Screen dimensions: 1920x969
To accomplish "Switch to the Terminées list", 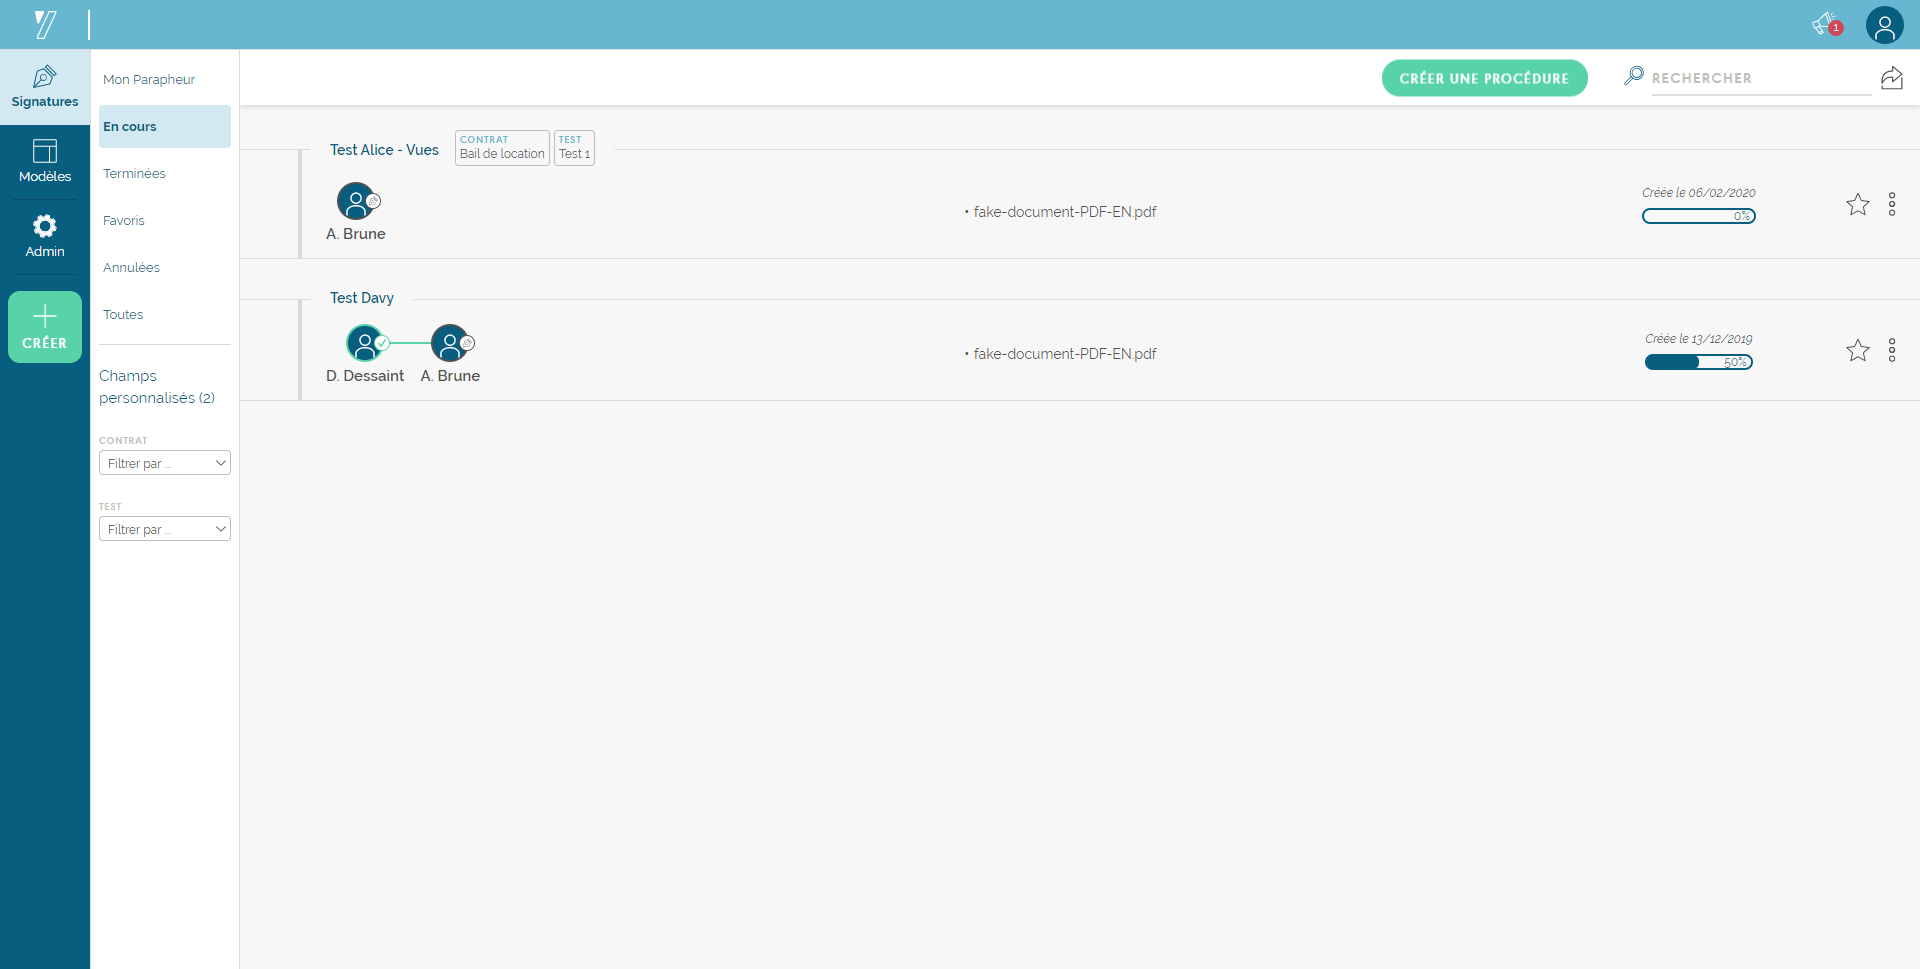I will pyautogui.click(x=134, y=174).
